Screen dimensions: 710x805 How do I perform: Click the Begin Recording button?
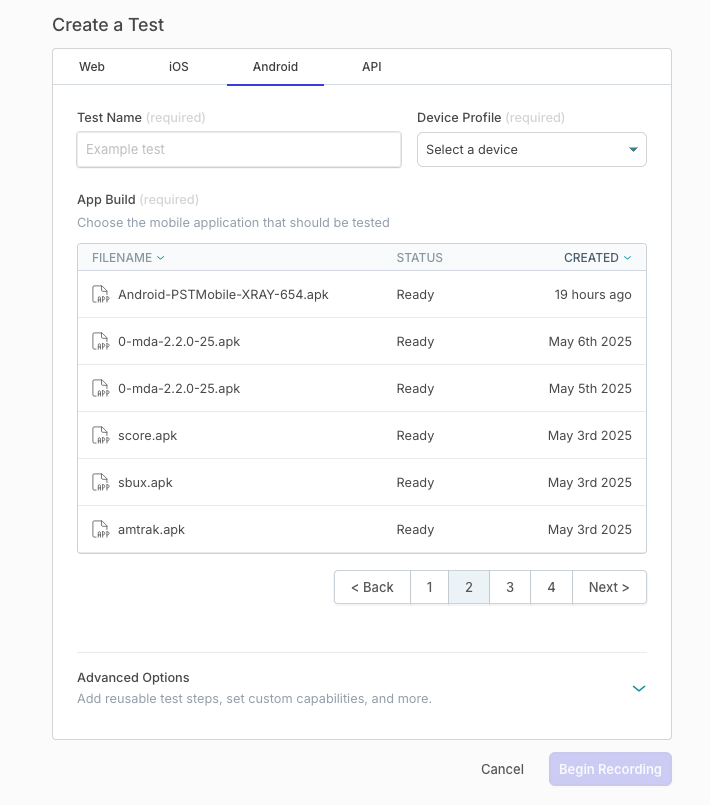(x=610, y=769)
